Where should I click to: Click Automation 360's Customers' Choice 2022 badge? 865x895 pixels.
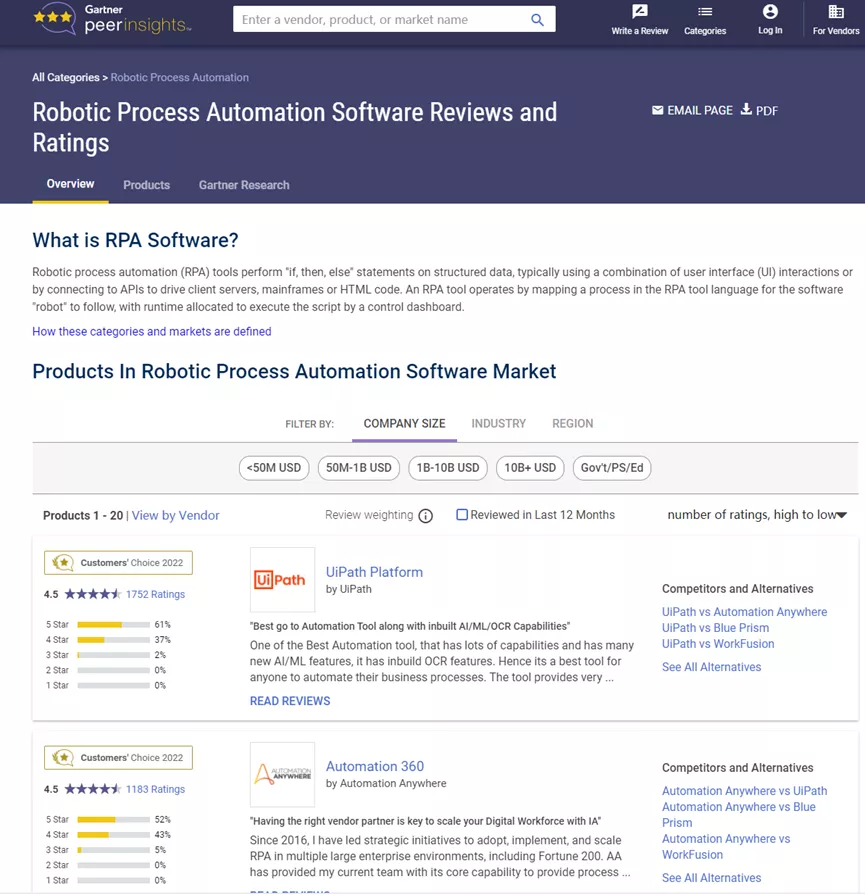point(118,758)
